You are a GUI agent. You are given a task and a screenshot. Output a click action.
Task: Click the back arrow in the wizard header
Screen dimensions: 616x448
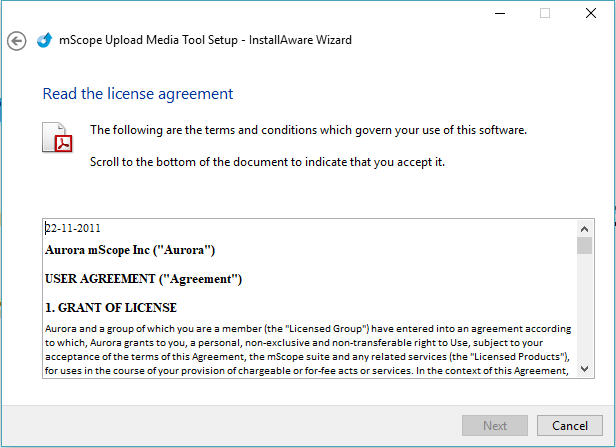(x=16, y=41)
